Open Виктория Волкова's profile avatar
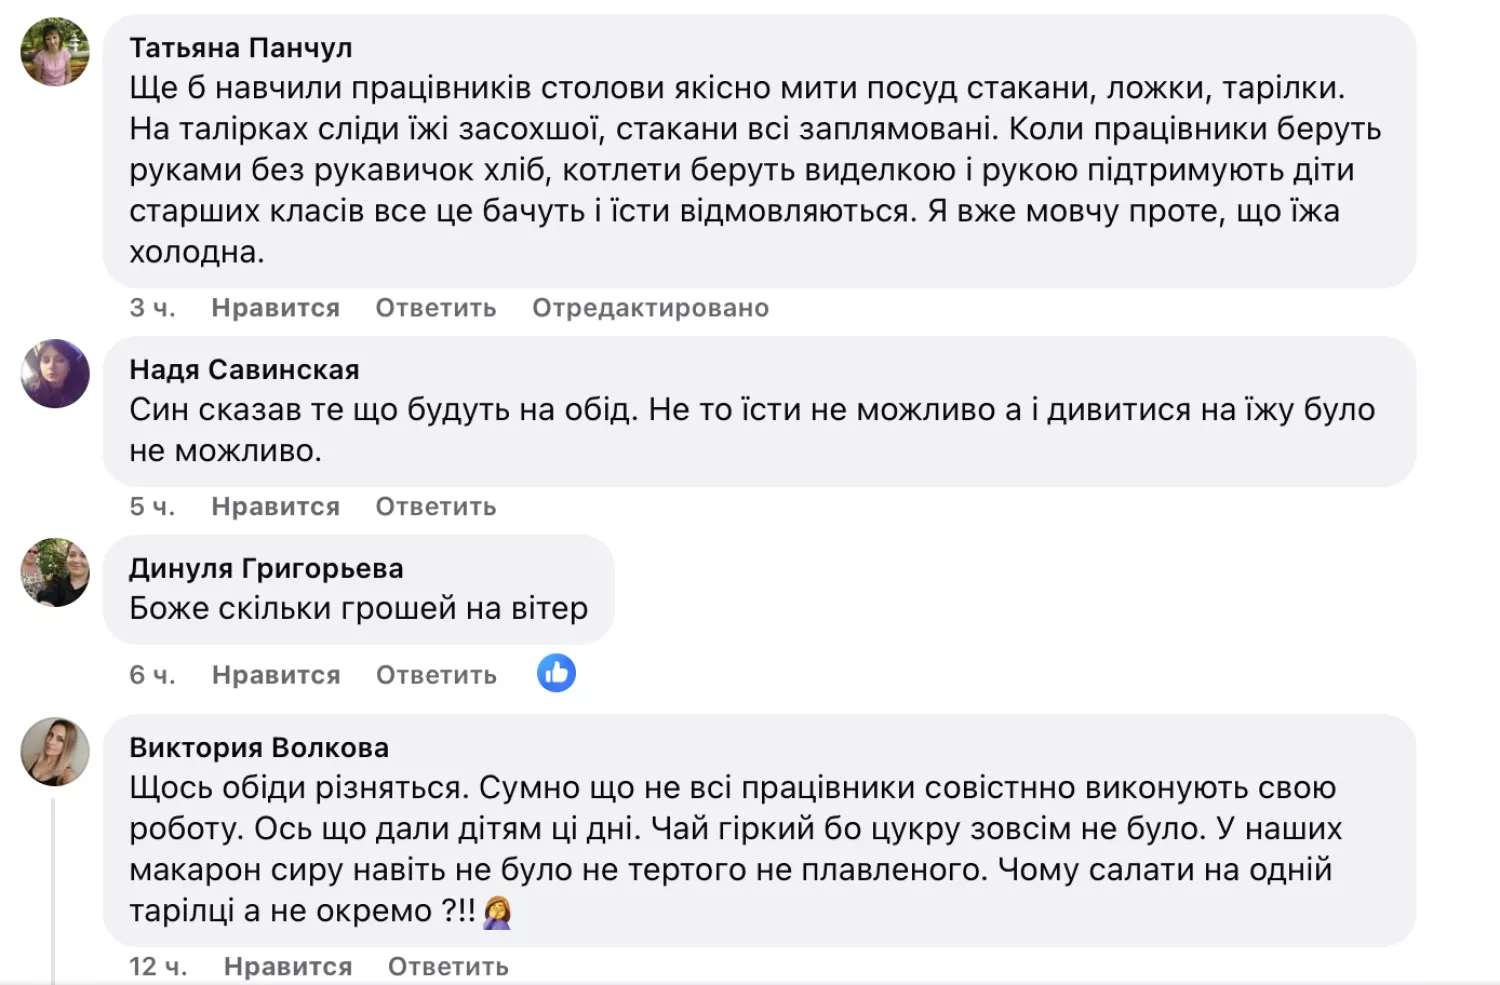 [55, 752]
